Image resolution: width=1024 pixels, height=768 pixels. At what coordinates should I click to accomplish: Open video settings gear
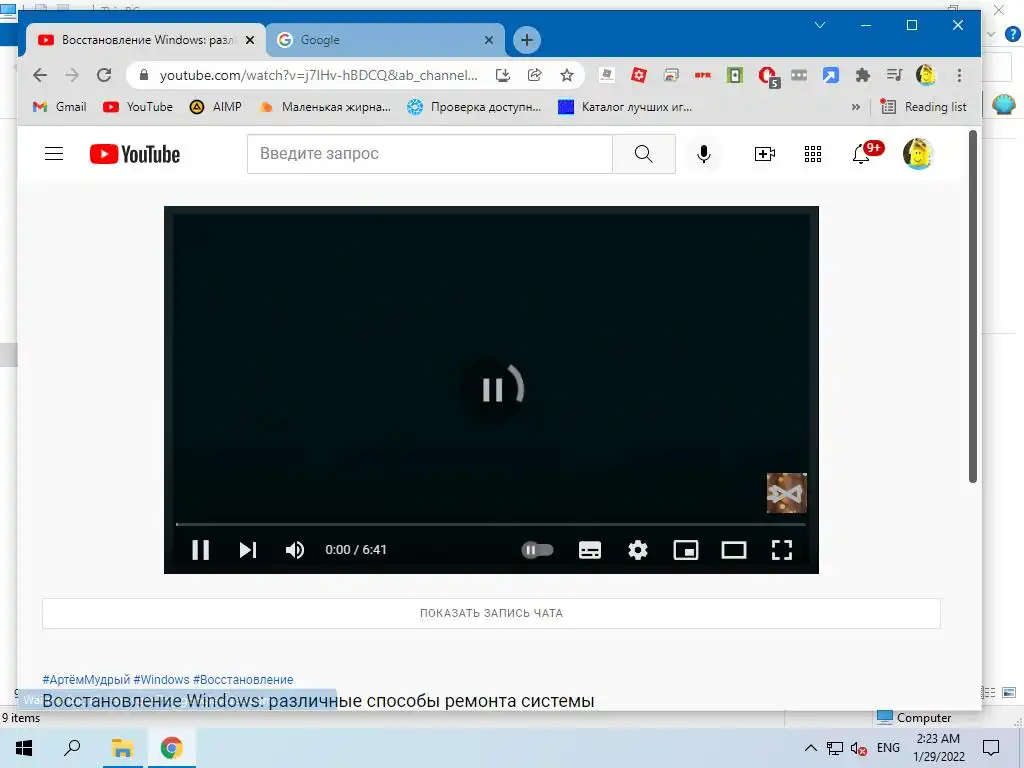click(638, 550)
